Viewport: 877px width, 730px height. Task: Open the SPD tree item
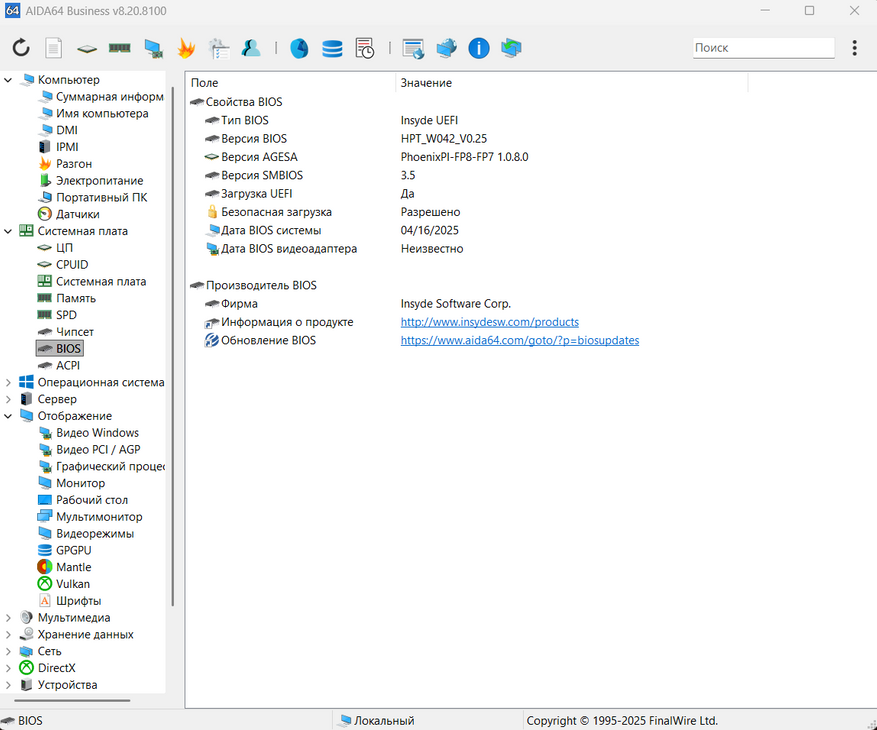(x=57, y=315)
